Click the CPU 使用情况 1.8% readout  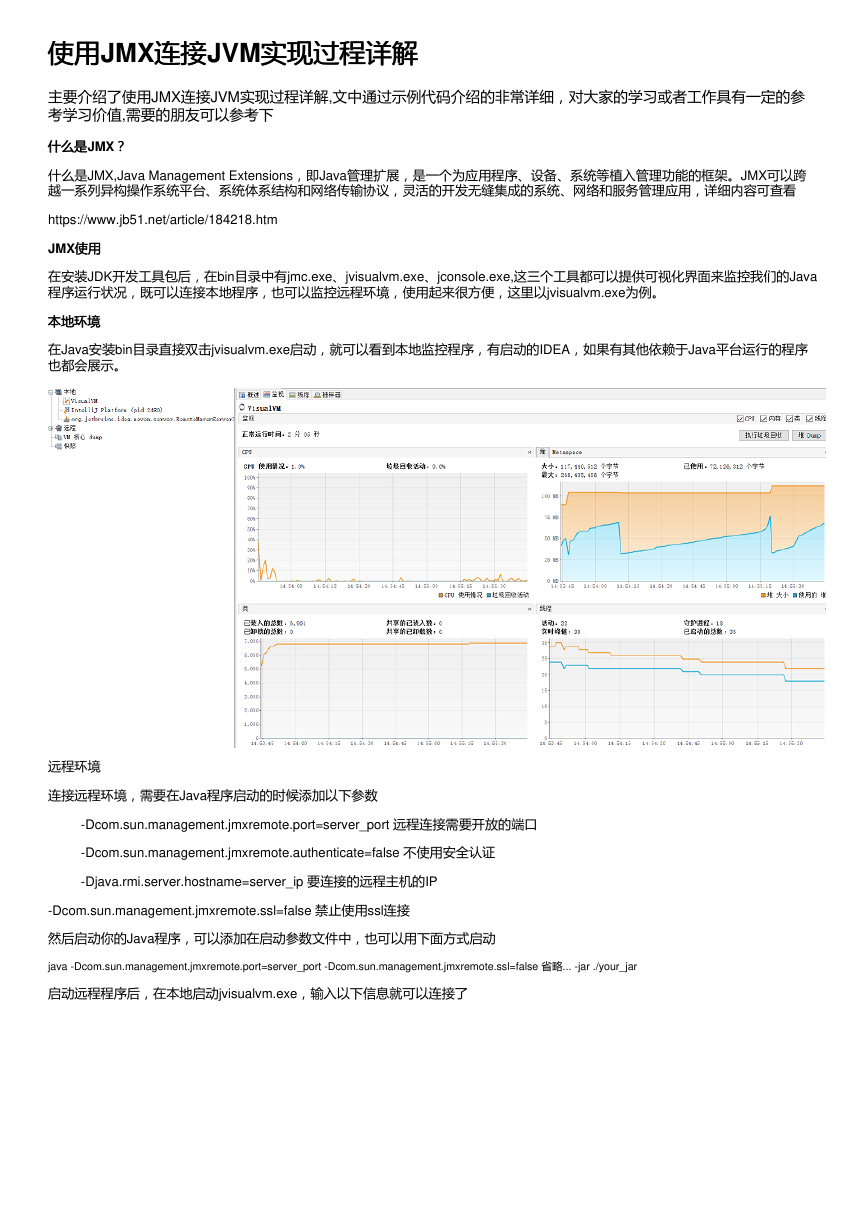(274, 466)
